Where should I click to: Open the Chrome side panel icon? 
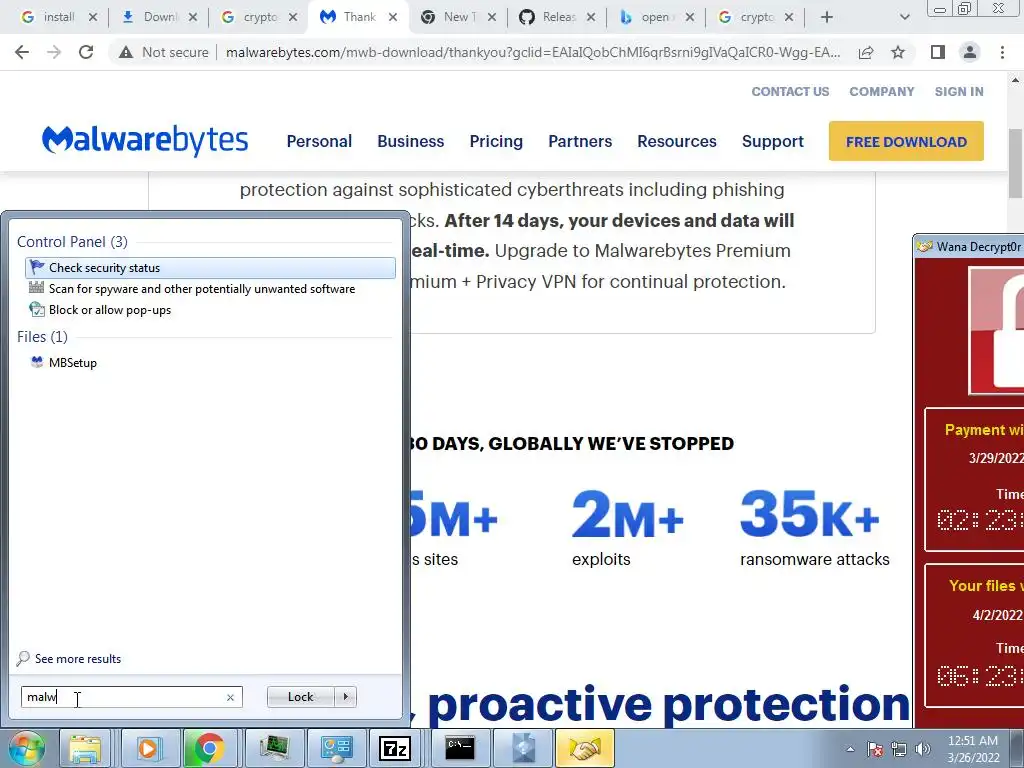pos(938,52)
